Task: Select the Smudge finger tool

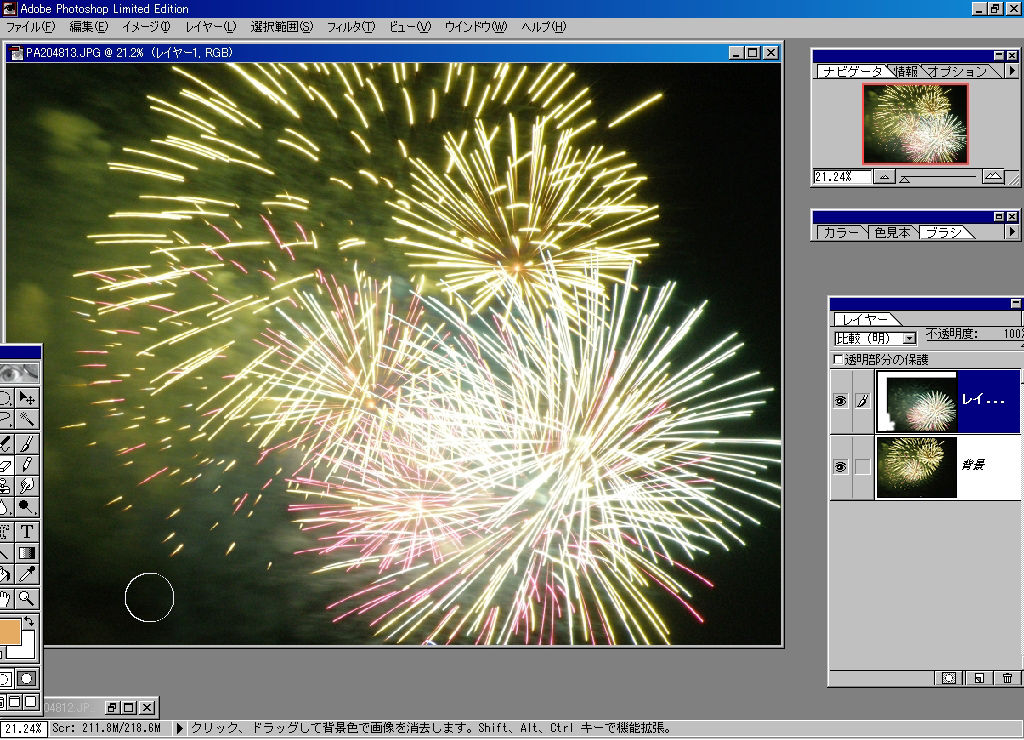Action: coord(27,485)
